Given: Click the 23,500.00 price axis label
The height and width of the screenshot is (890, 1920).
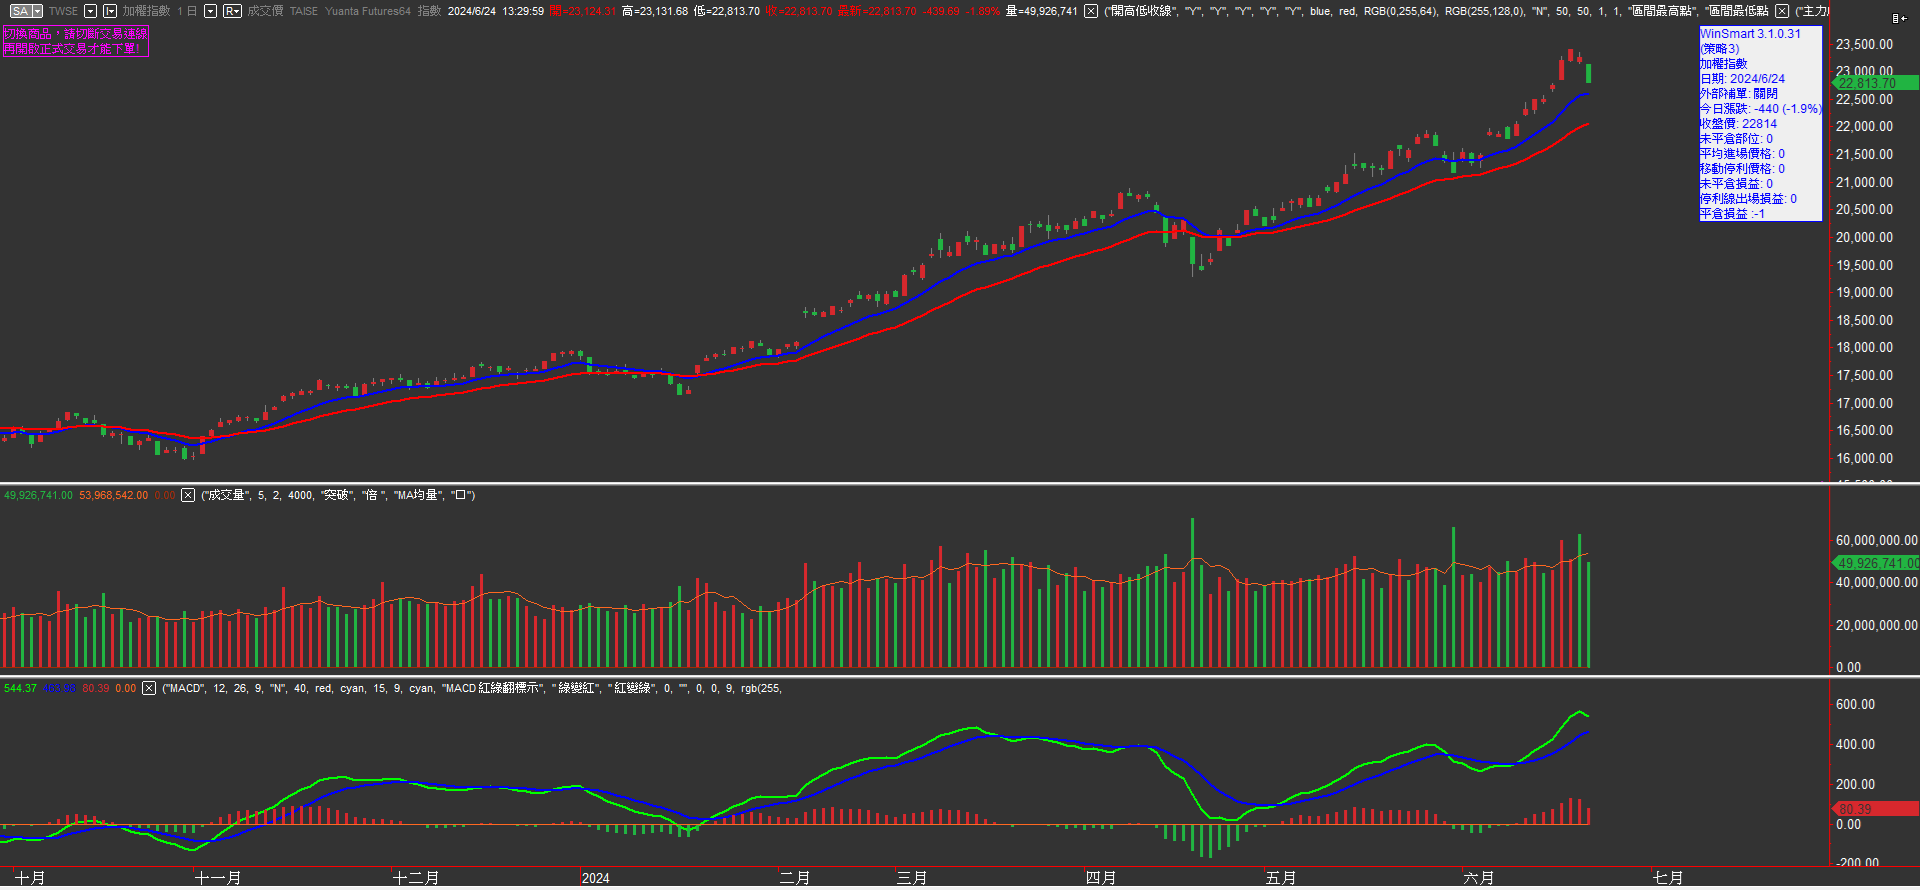Looking at the screenshot, I should coord(1864,45).
